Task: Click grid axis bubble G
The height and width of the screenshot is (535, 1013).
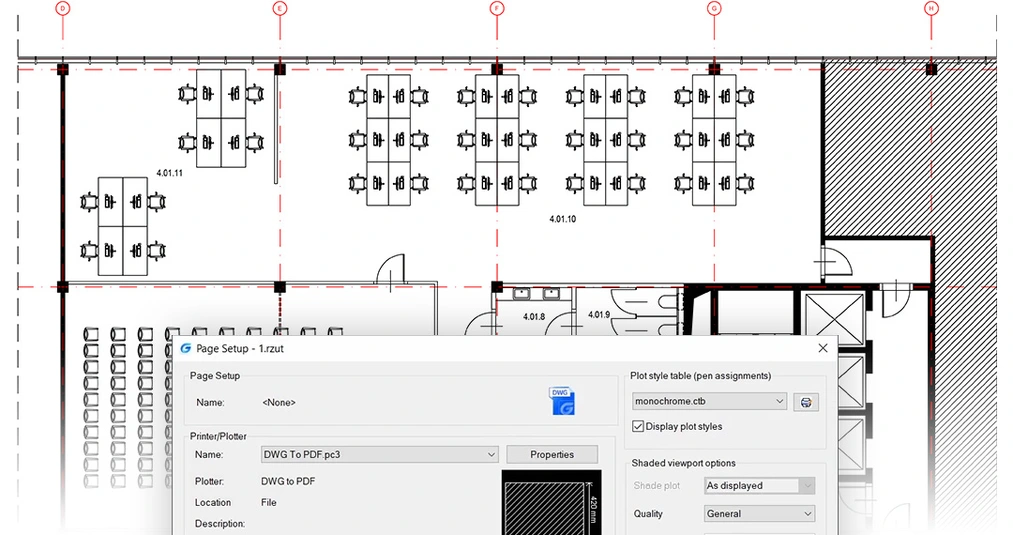Action: pos(714,8)
